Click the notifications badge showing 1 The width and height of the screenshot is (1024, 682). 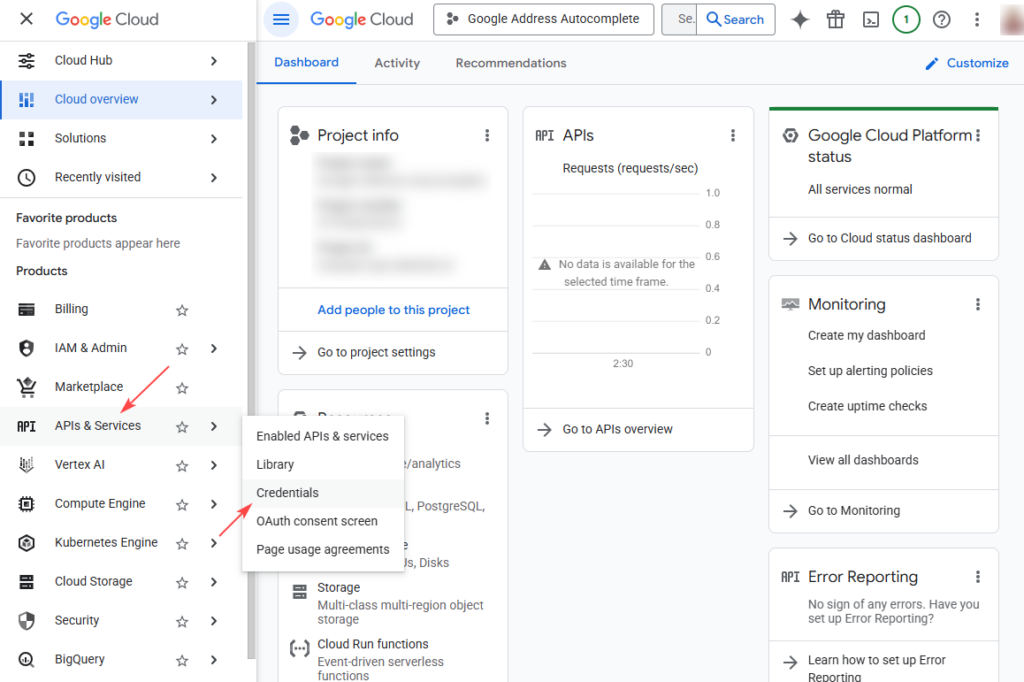click(x=906, y=19)
